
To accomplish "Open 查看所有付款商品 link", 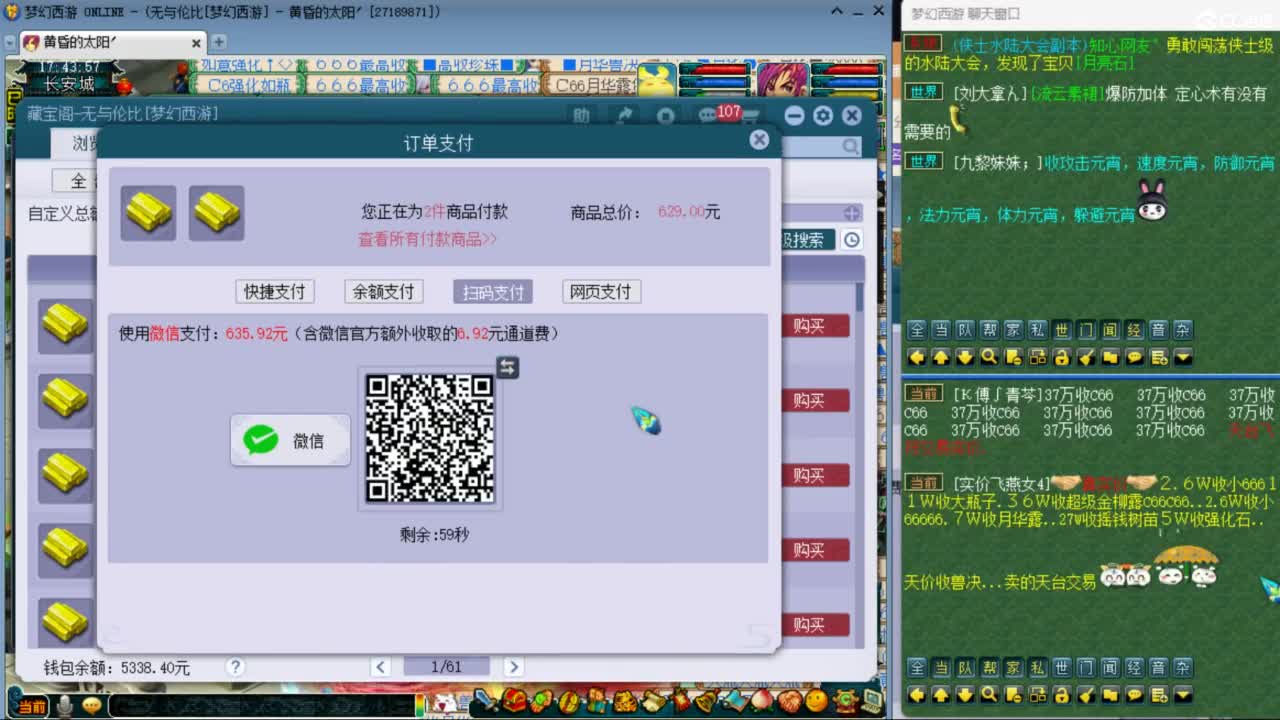I will pyautogui.click(x=428, y=240).
